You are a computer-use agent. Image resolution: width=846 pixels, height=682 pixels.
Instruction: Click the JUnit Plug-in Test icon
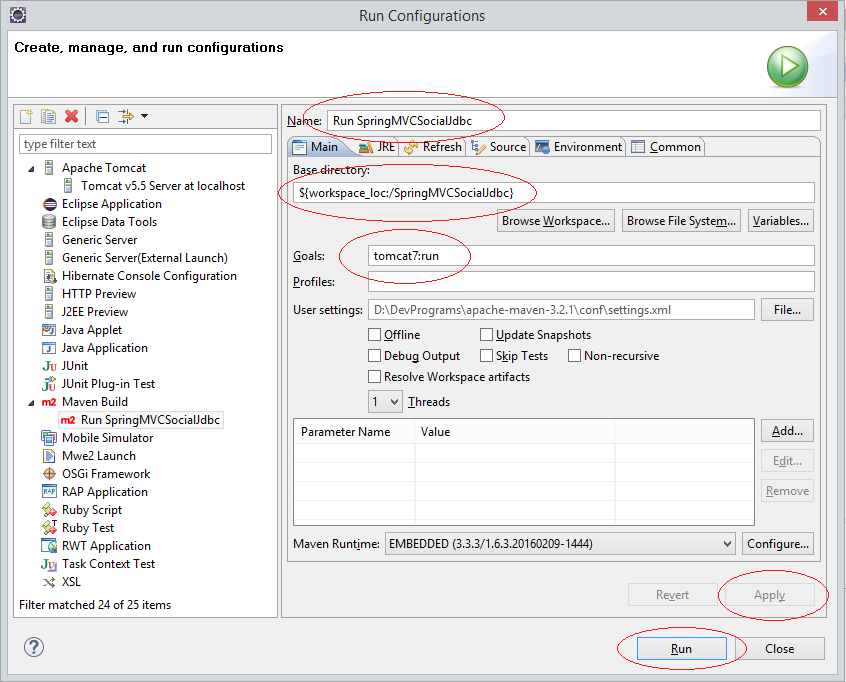pyautogui.click(x=49, y=384)
